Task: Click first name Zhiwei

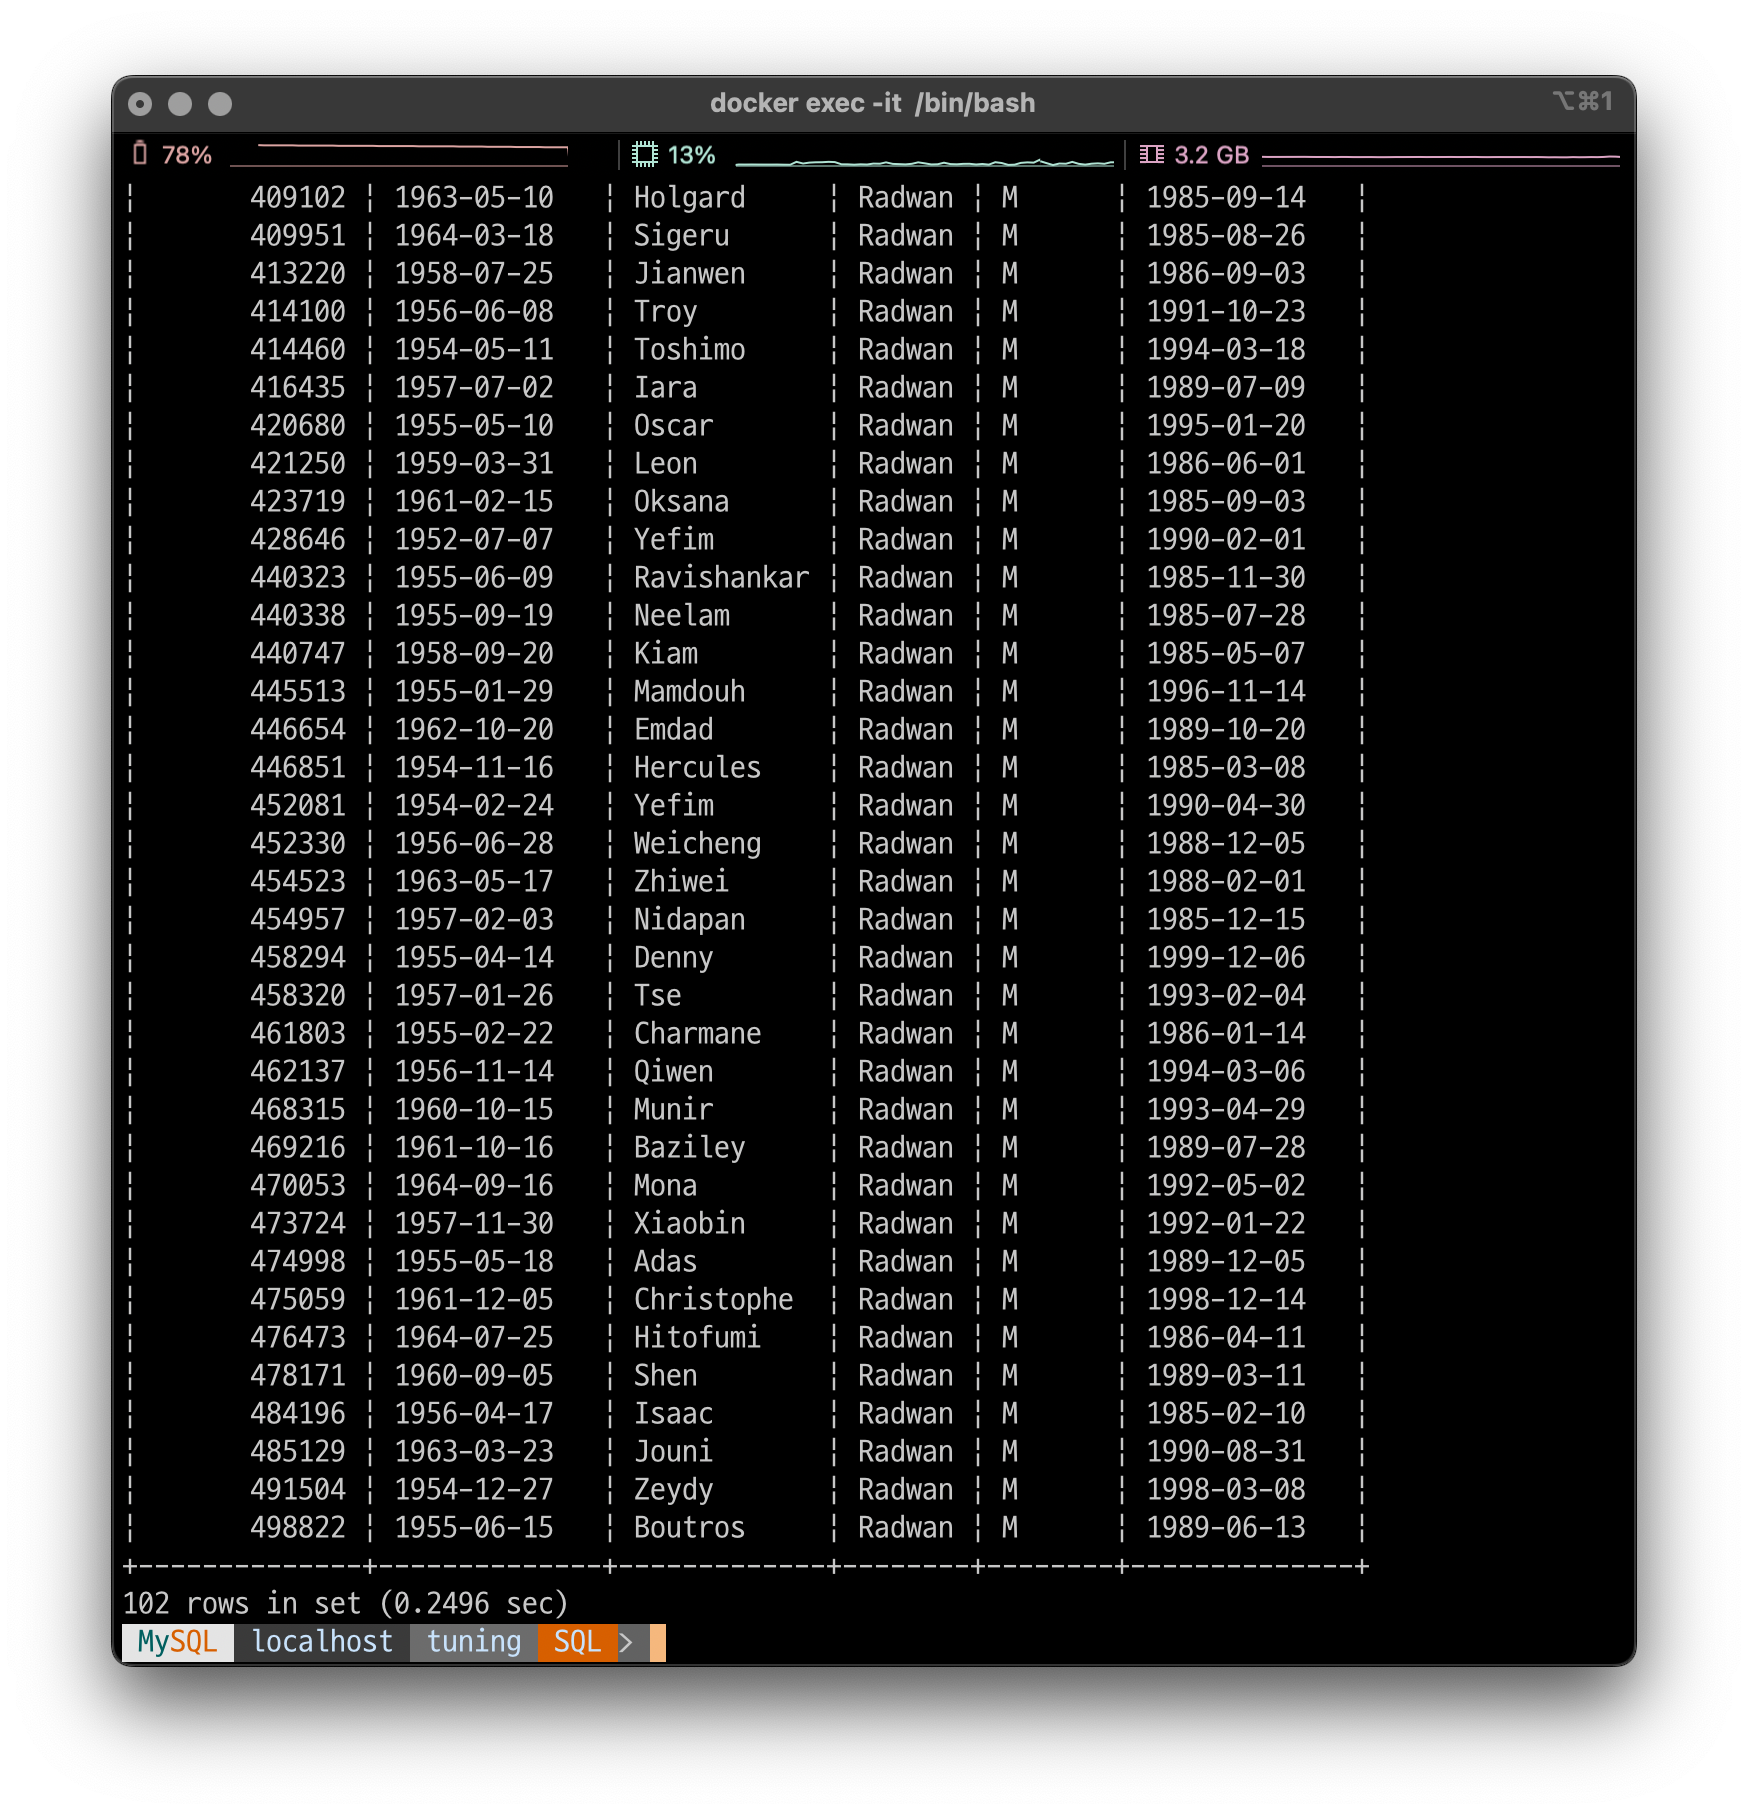Action: [681, 882]
